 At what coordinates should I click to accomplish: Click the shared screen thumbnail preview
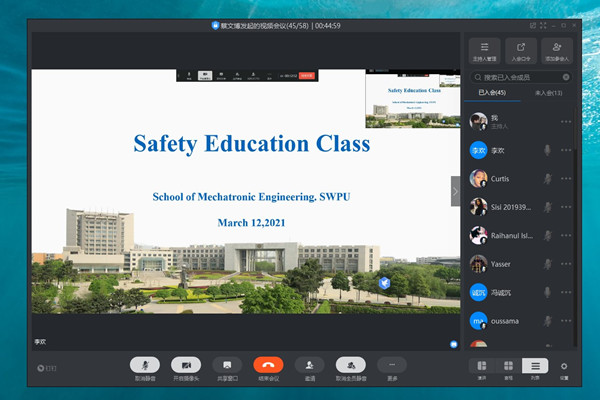click(x=411, y=99)
